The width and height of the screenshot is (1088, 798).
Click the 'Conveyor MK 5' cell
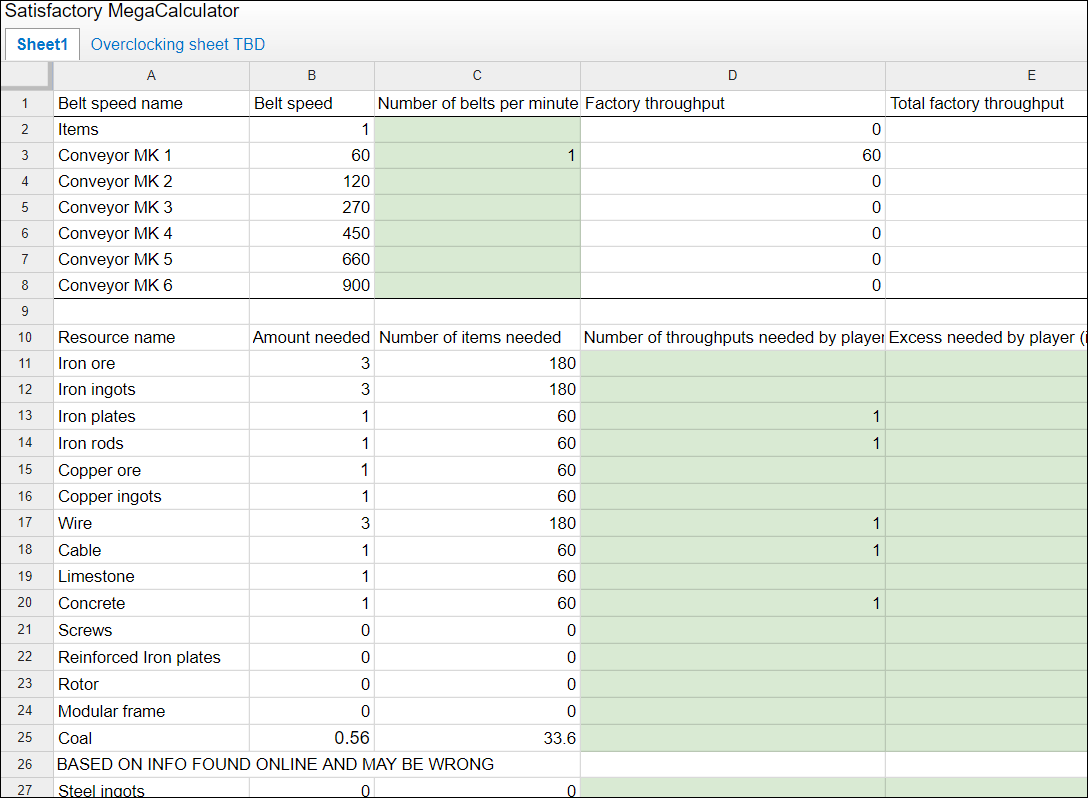[x=151, y=260]
